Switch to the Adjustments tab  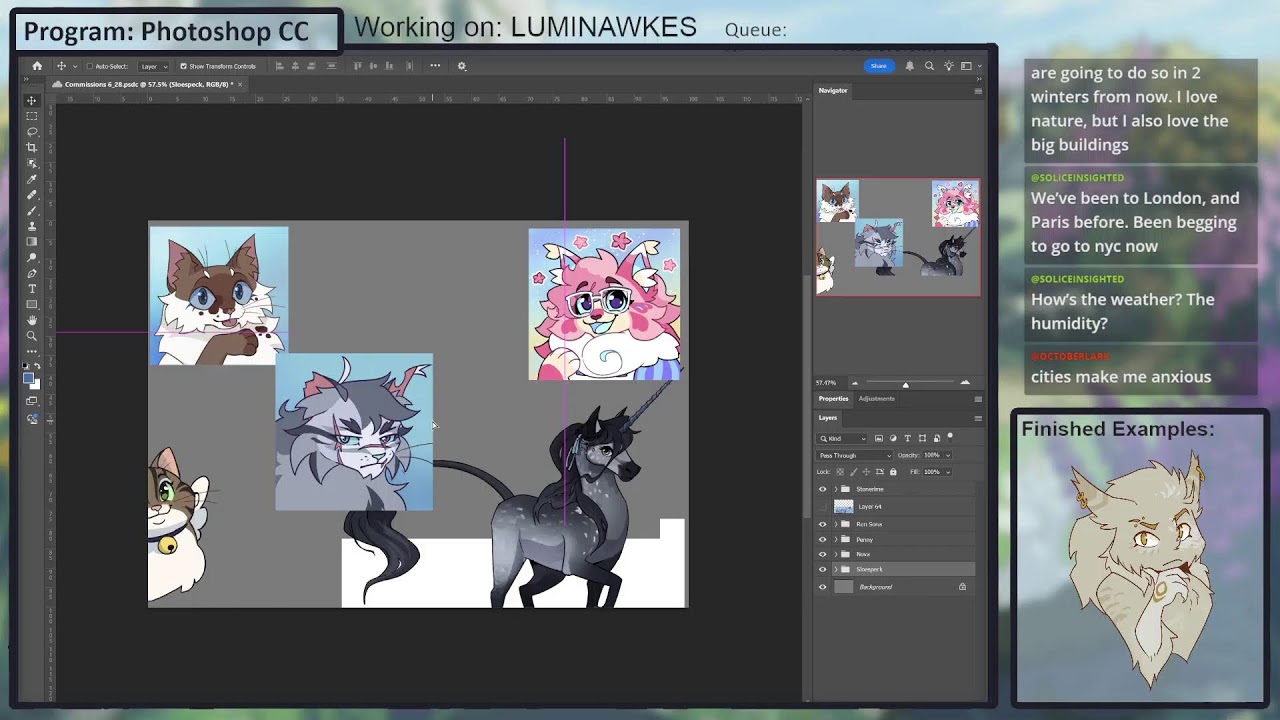pos(876,399)
